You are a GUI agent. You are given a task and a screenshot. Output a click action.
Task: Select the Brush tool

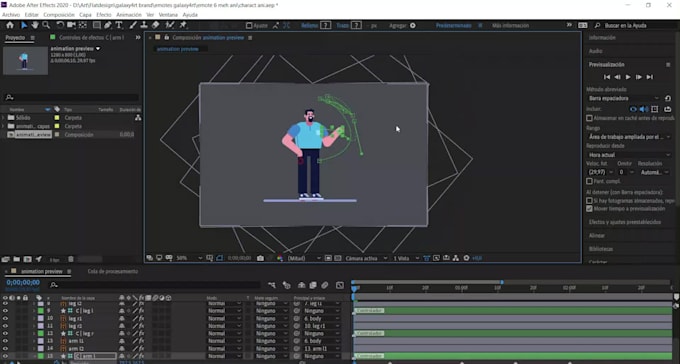click(133, 26)
